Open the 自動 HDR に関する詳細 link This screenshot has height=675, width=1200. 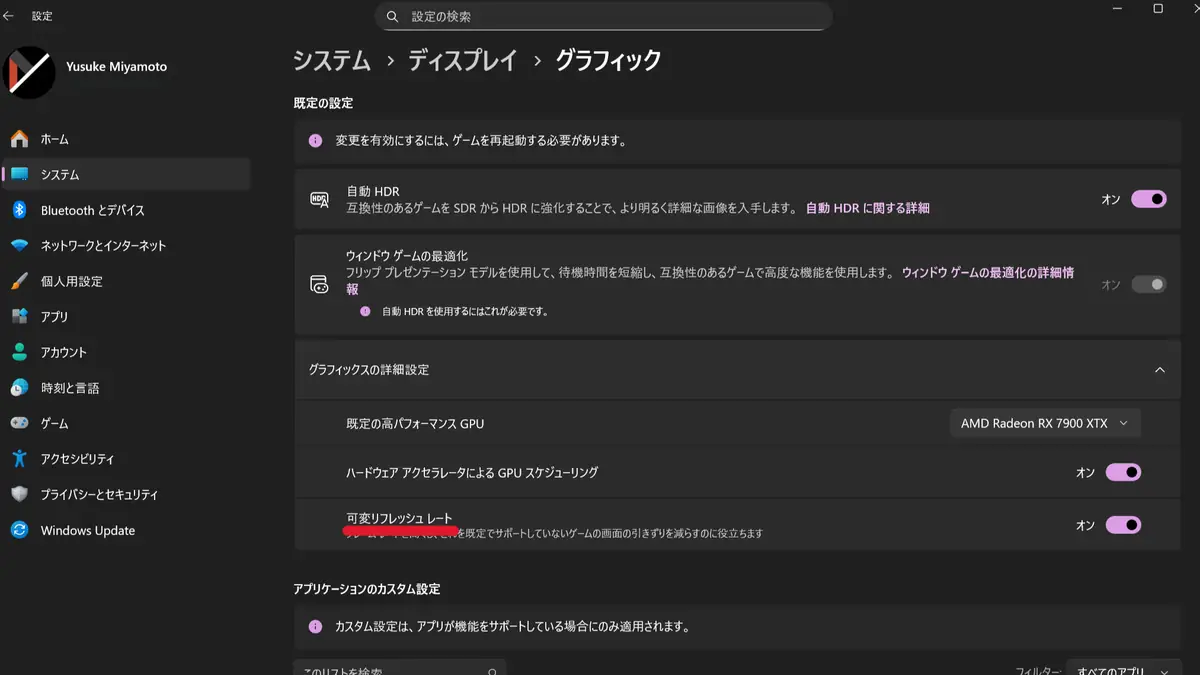click(x=867, y=208)
